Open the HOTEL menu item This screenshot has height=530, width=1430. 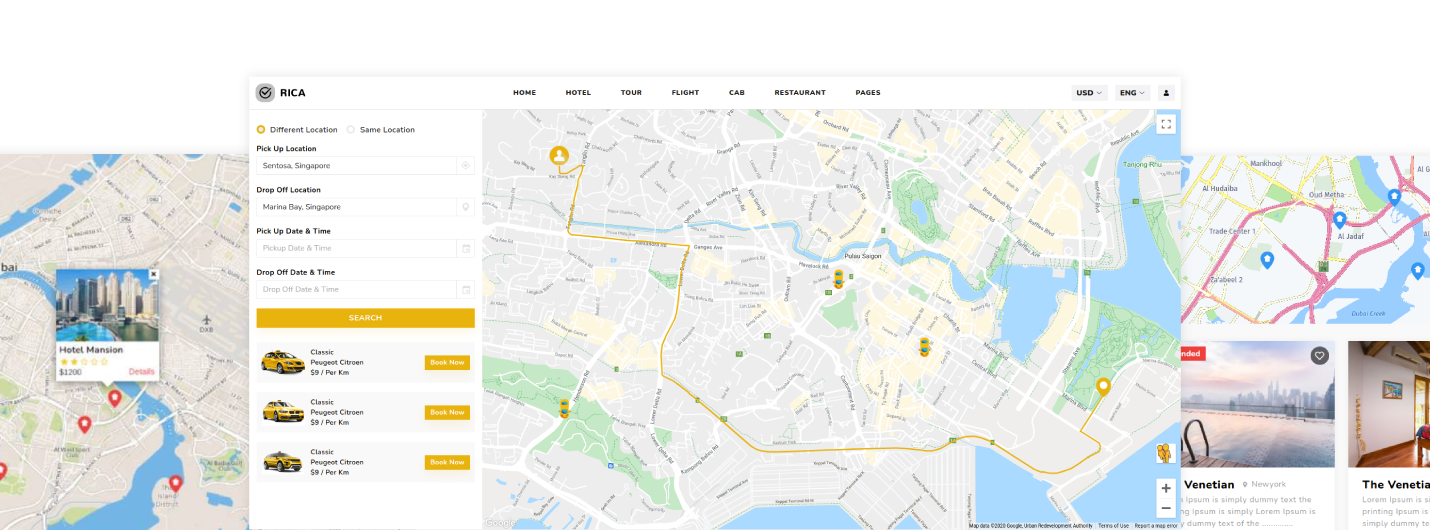(578, 93)
